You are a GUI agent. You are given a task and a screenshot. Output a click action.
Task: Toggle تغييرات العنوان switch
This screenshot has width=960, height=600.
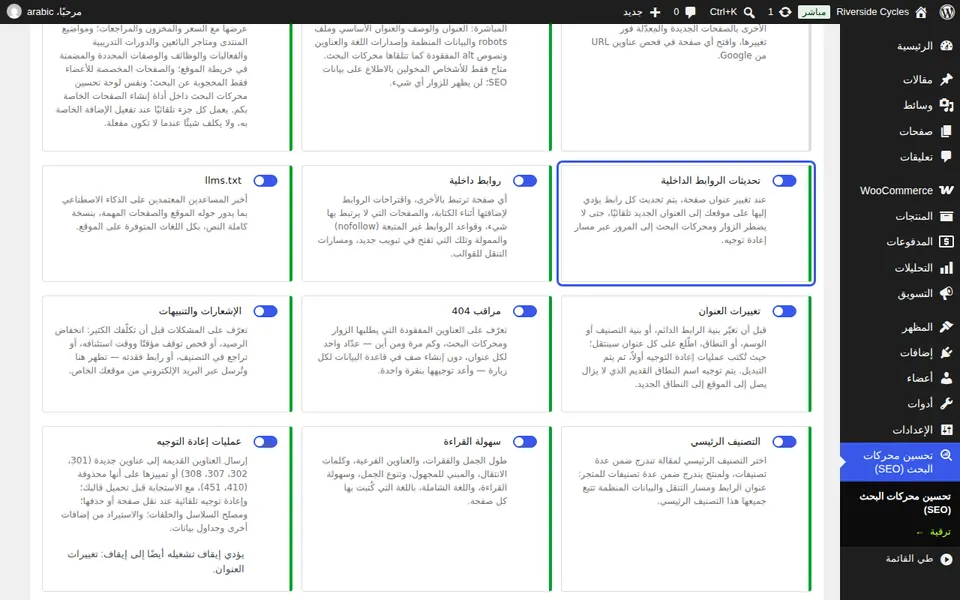point(784,311)
